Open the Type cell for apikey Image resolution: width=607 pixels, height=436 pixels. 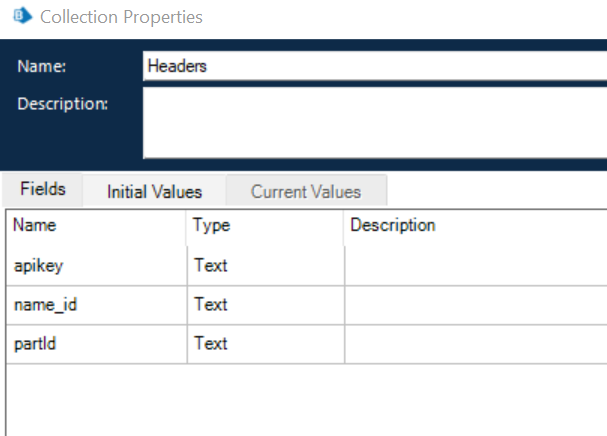265,266
